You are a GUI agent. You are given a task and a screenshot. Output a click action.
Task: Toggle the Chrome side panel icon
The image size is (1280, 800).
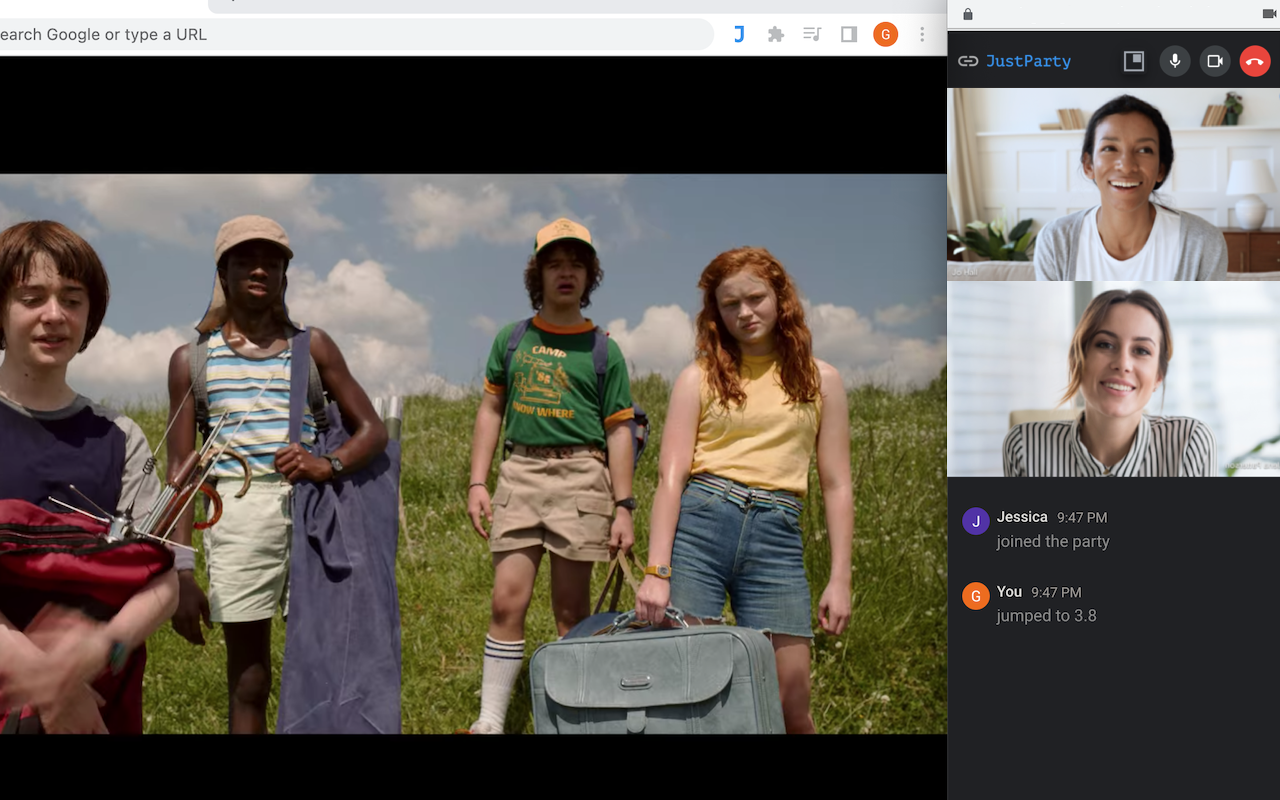pyautogui.click(x=849, y=34)
